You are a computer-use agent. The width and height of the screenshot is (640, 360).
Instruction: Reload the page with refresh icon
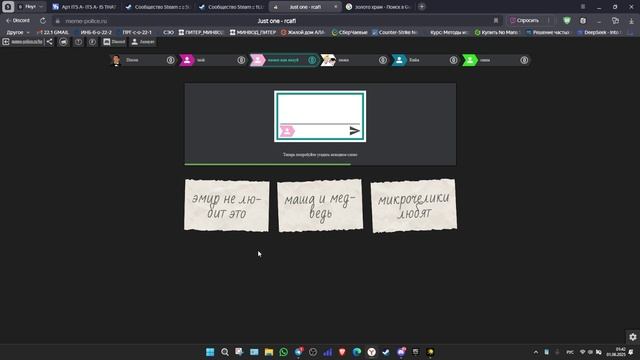click(43, 20)
